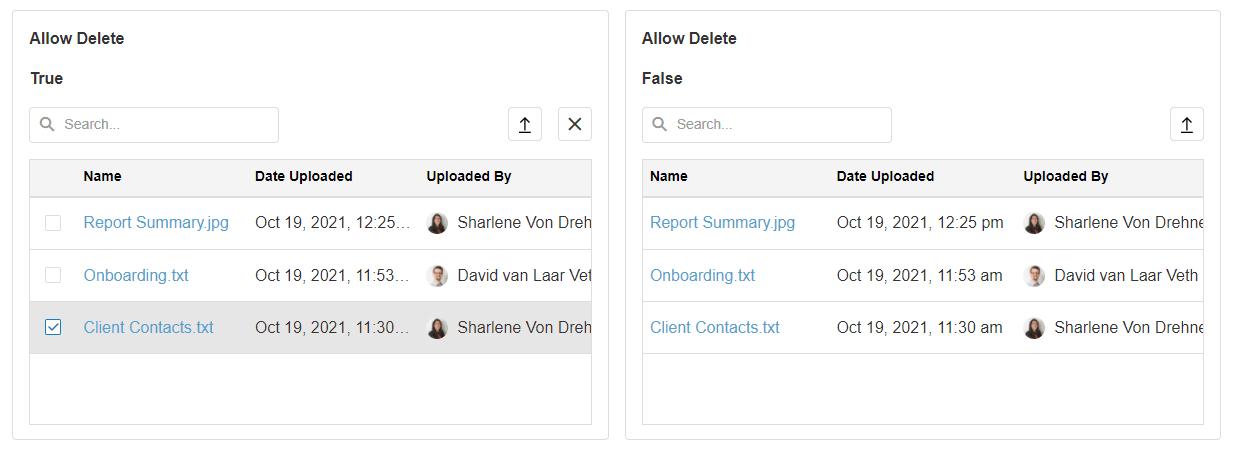The width and height of the screenshot is (1235, 451).
Task: Click Sharlene's avatar in the left Report Summary row
Action: [437, 223]
